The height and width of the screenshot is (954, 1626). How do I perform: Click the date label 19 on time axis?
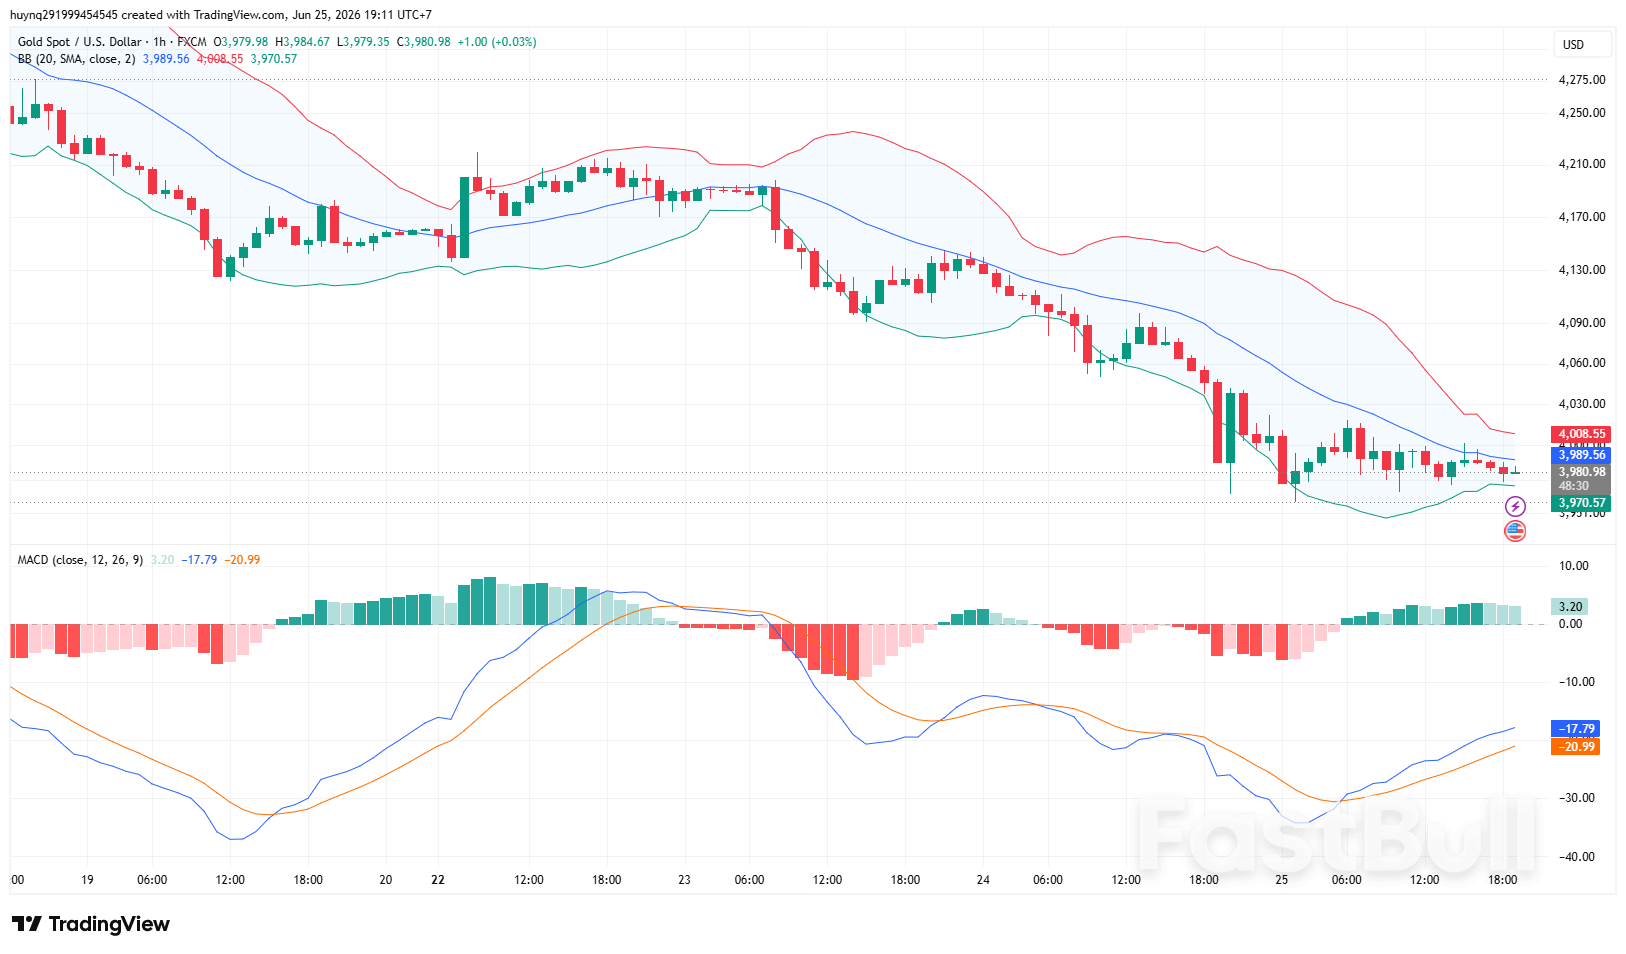(87, 880)
